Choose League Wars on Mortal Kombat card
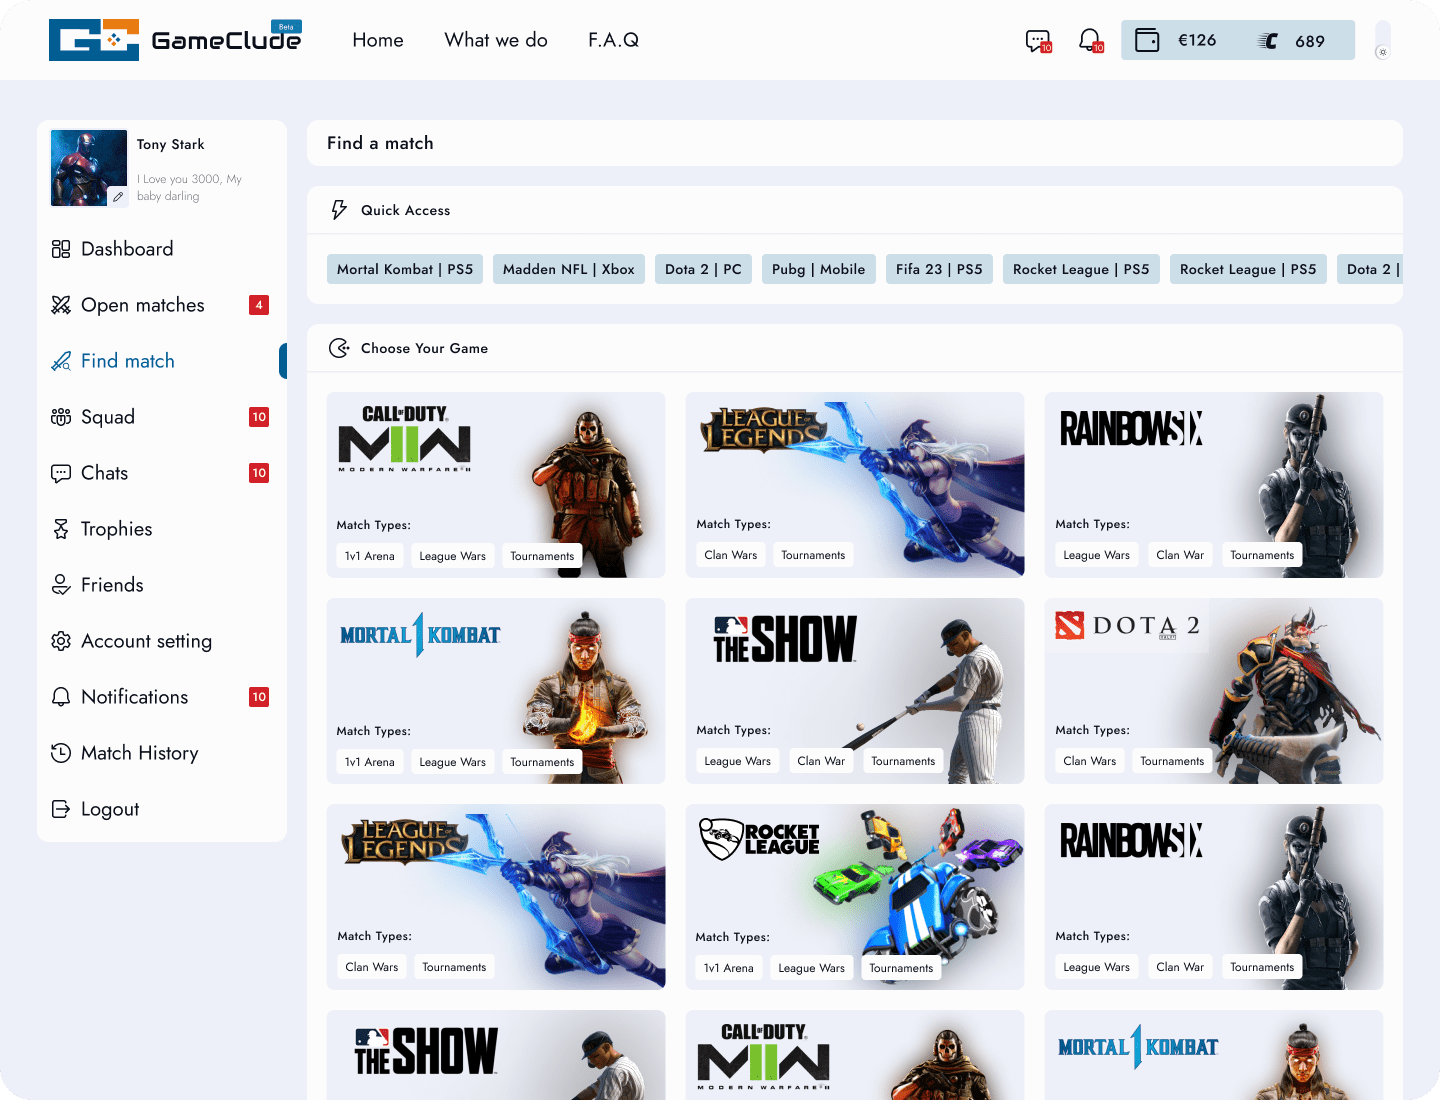The height and width of the screenshot is (1100, 1440). 452,762
